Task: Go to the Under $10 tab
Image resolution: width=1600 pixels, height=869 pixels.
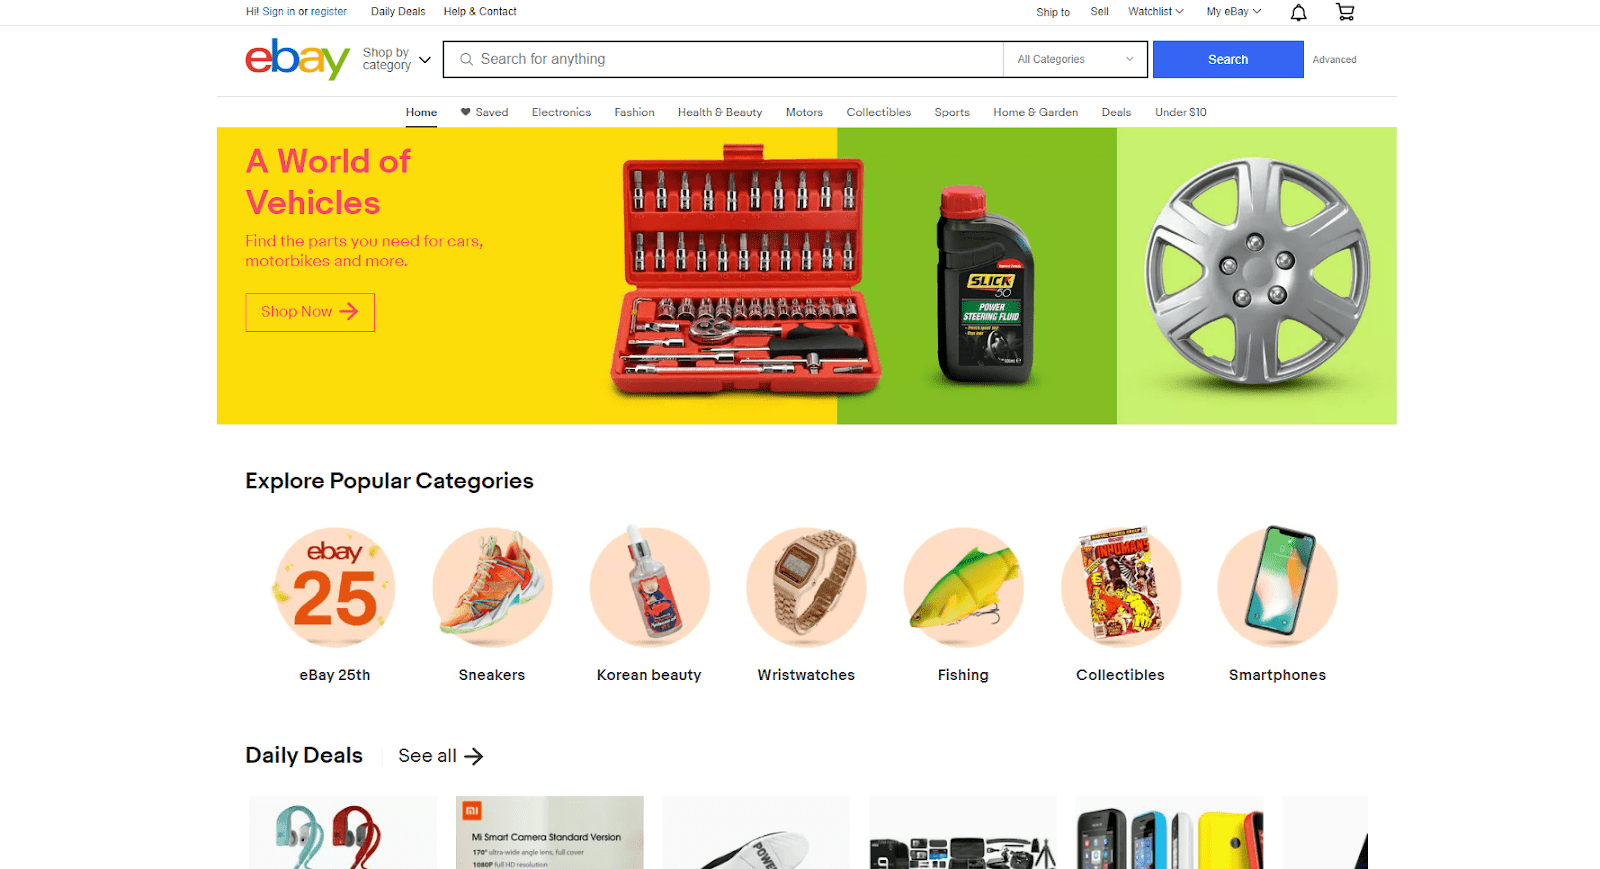Action: pyautogui.click(x=1181, y=112)
